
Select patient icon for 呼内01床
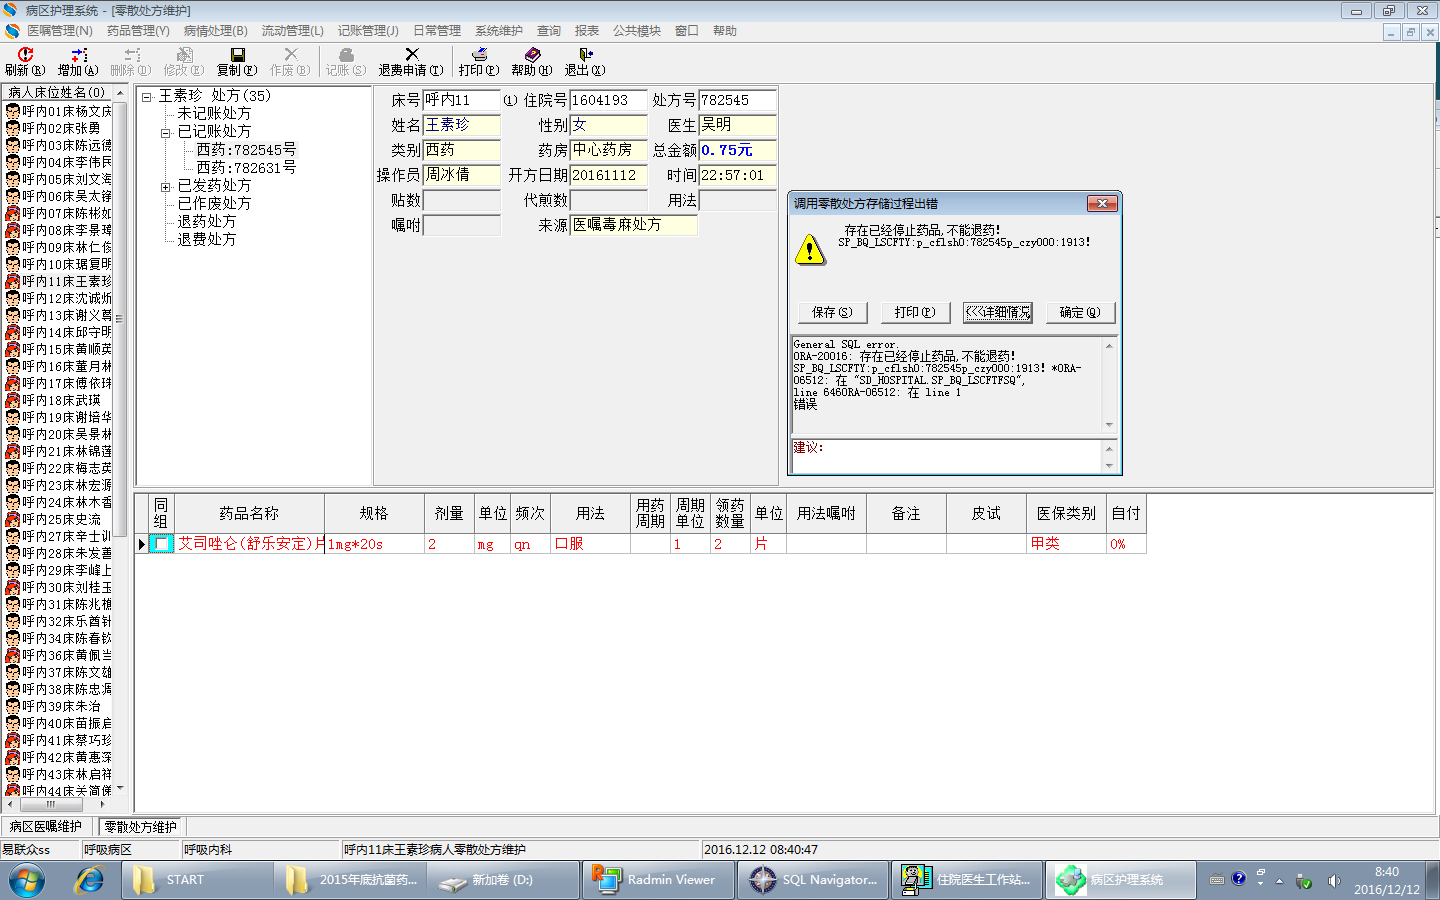13,111
